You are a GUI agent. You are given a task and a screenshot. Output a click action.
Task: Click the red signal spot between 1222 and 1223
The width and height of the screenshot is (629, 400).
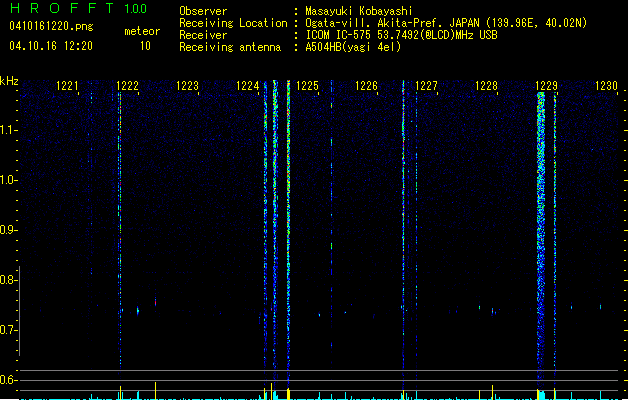[156, 302]
